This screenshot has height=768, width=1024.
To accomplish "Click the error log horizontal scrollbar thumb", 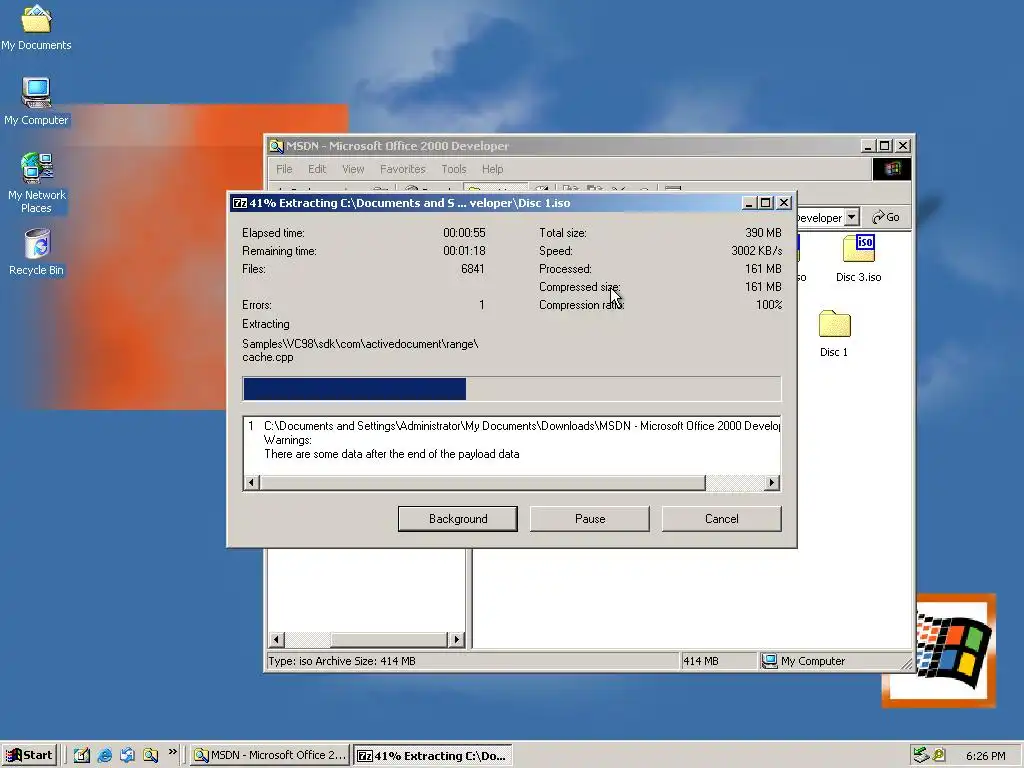I will (483, 483).
